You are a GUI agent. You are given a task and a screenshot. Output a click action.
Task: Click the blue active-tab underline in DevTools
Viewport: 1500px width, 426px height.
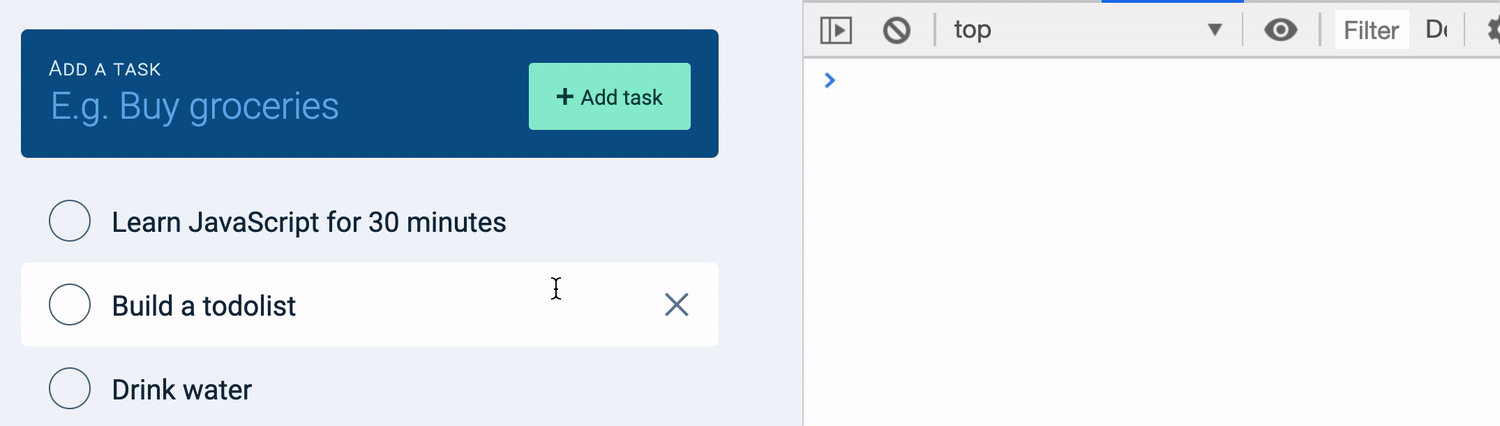(1172, 1)
